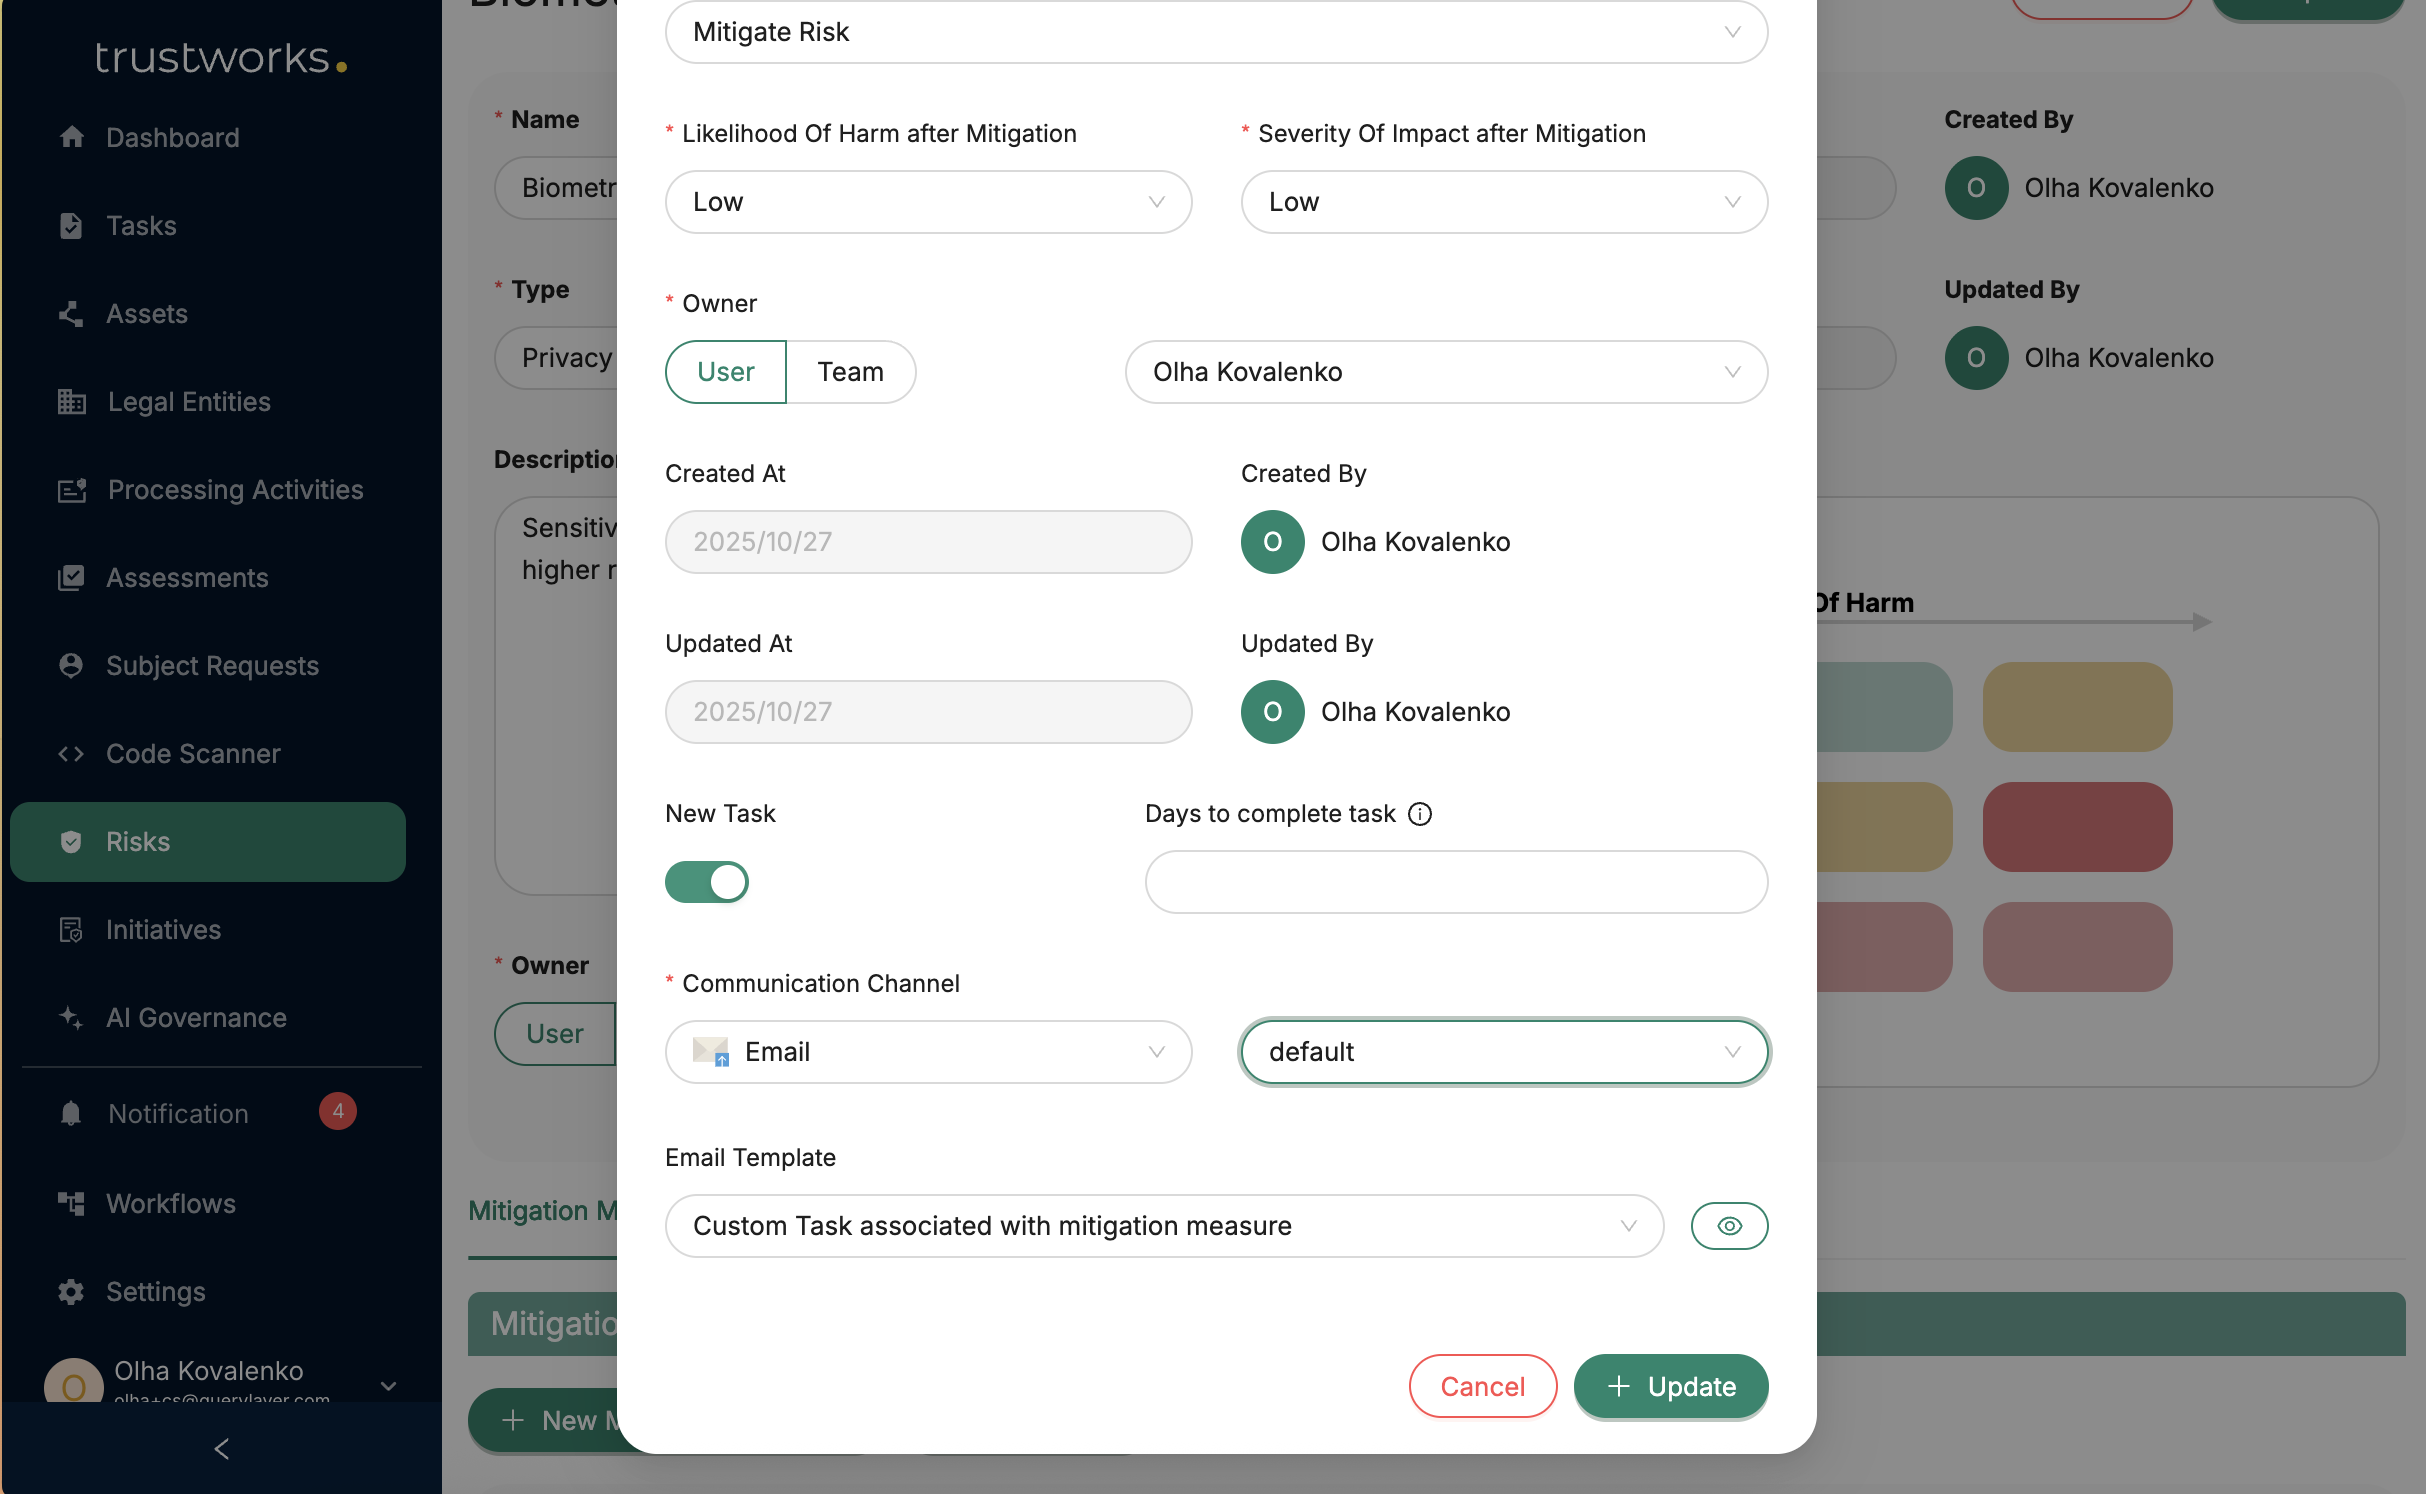Click the AI Governance sparkle icon
The height and width of the screenshot is (1494, 2426).
pyautogui.click(x=71, y=1018)
